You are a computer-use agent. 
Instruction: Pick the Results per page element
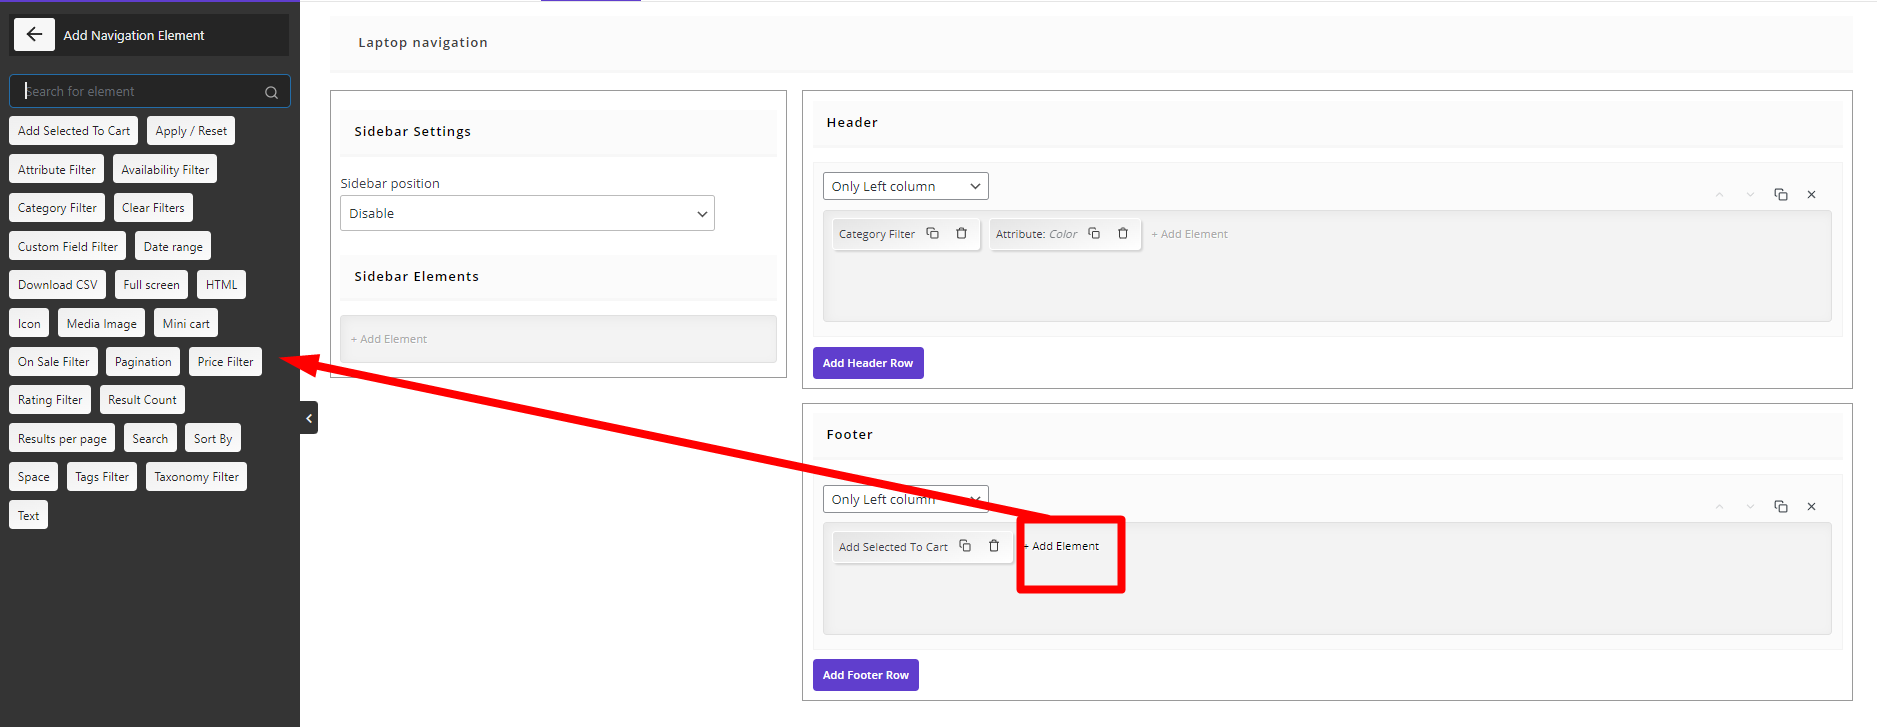point(62,439)
